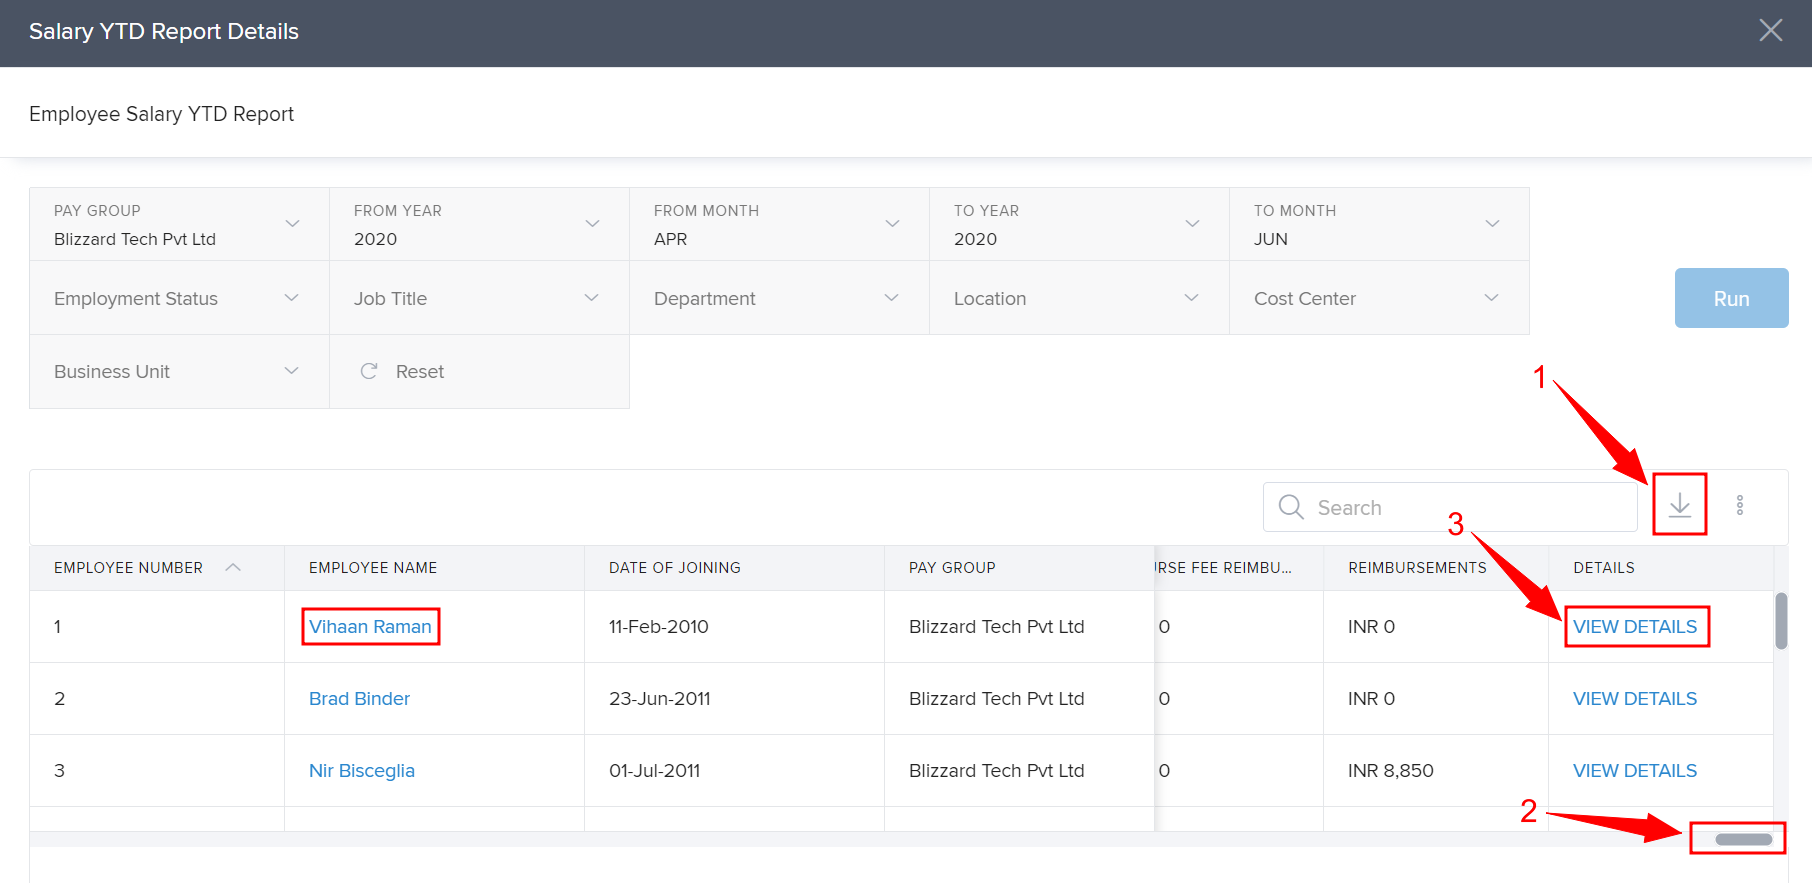Expand the Location filter
Image resolution: width=1812 pixels, height=883 pixels.
[x=1079, y=298]
